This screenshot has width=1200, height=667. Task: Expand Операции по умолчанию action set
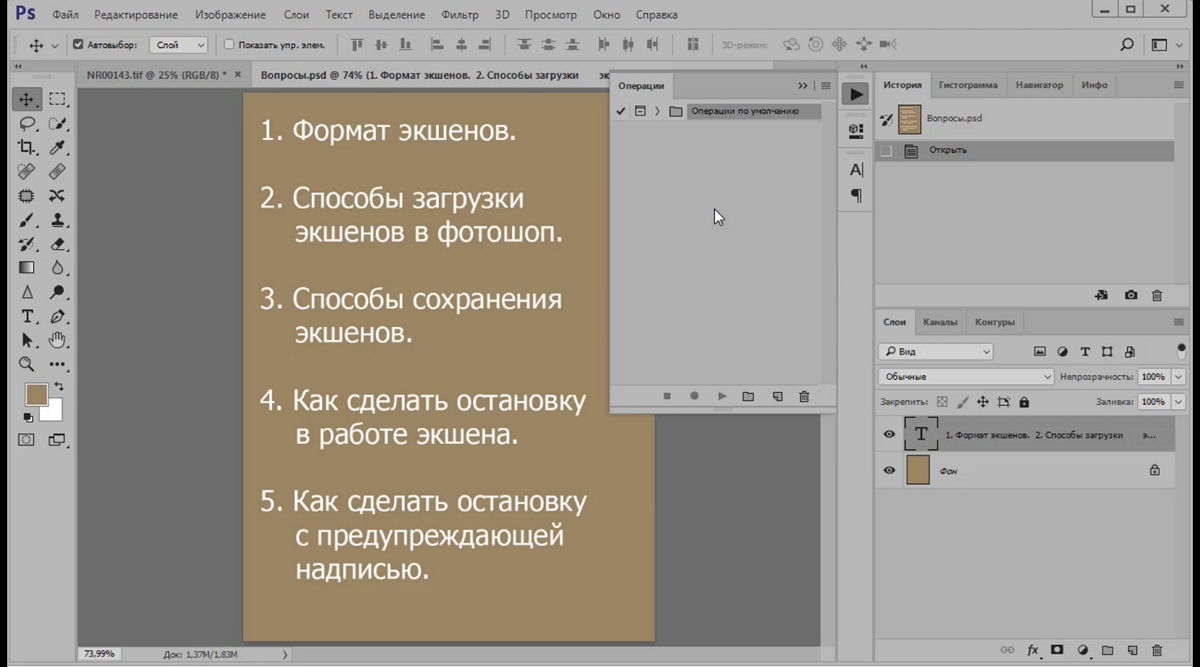(x=657, y=111)
